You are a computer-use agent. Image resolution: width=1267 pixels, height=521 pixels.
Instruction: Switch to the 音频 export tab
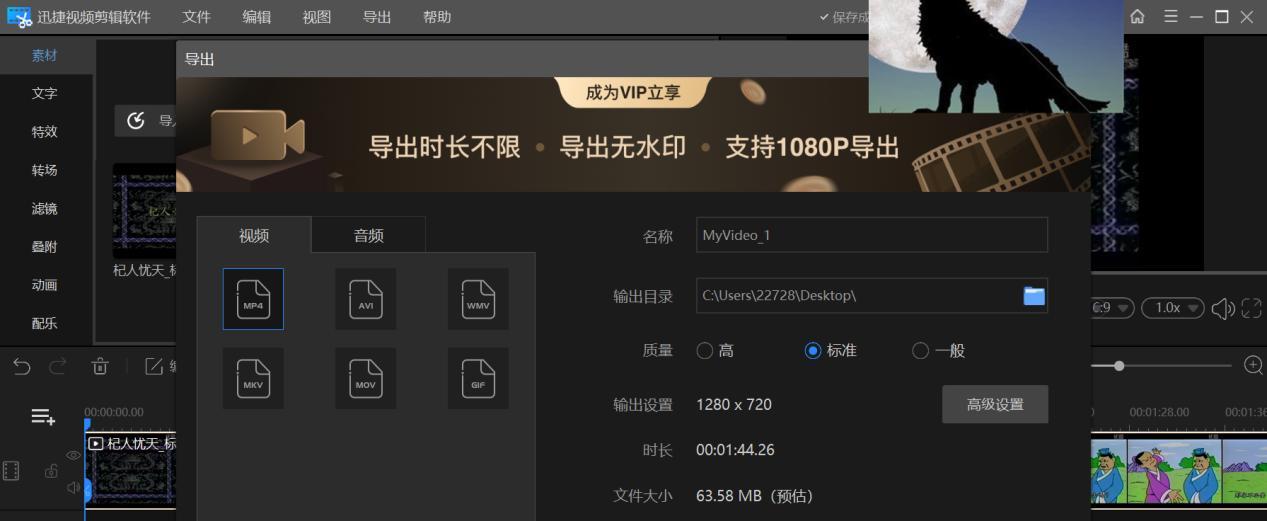368,236
